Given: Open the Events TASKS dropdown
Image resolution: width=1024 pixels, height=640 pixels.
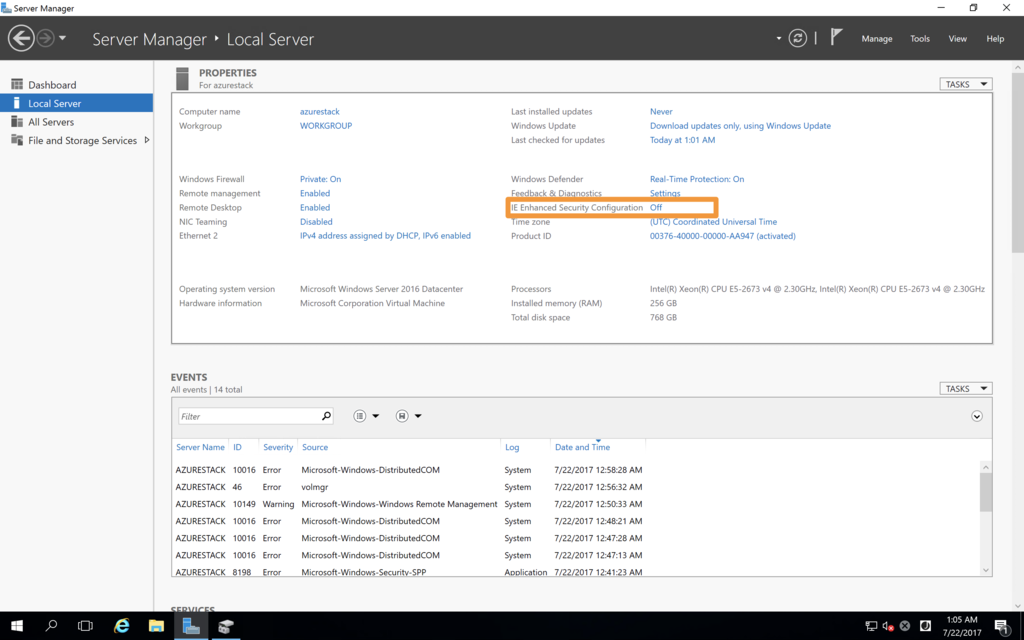Looking at the screenshot, I should point(965,388).
